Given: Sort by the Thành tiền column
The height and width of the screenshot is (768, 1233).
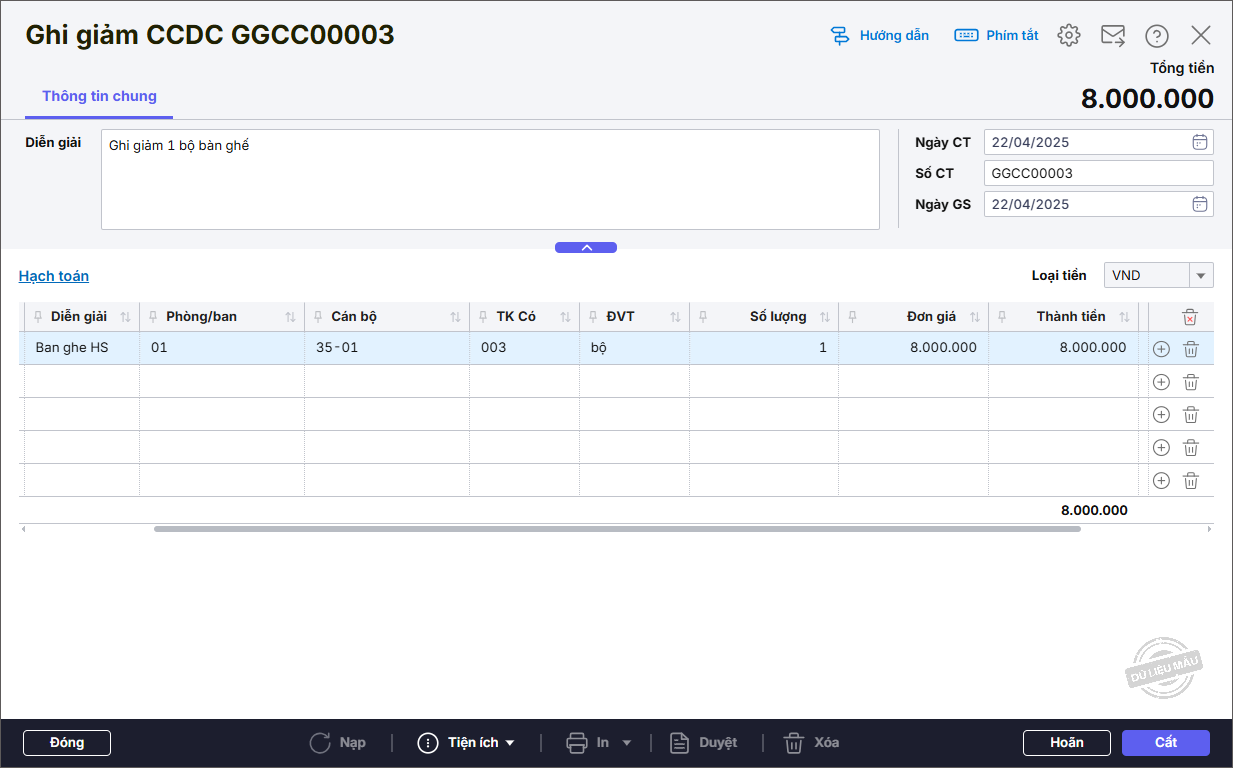Looking at the screenshot, I should tap(1124, 317).
